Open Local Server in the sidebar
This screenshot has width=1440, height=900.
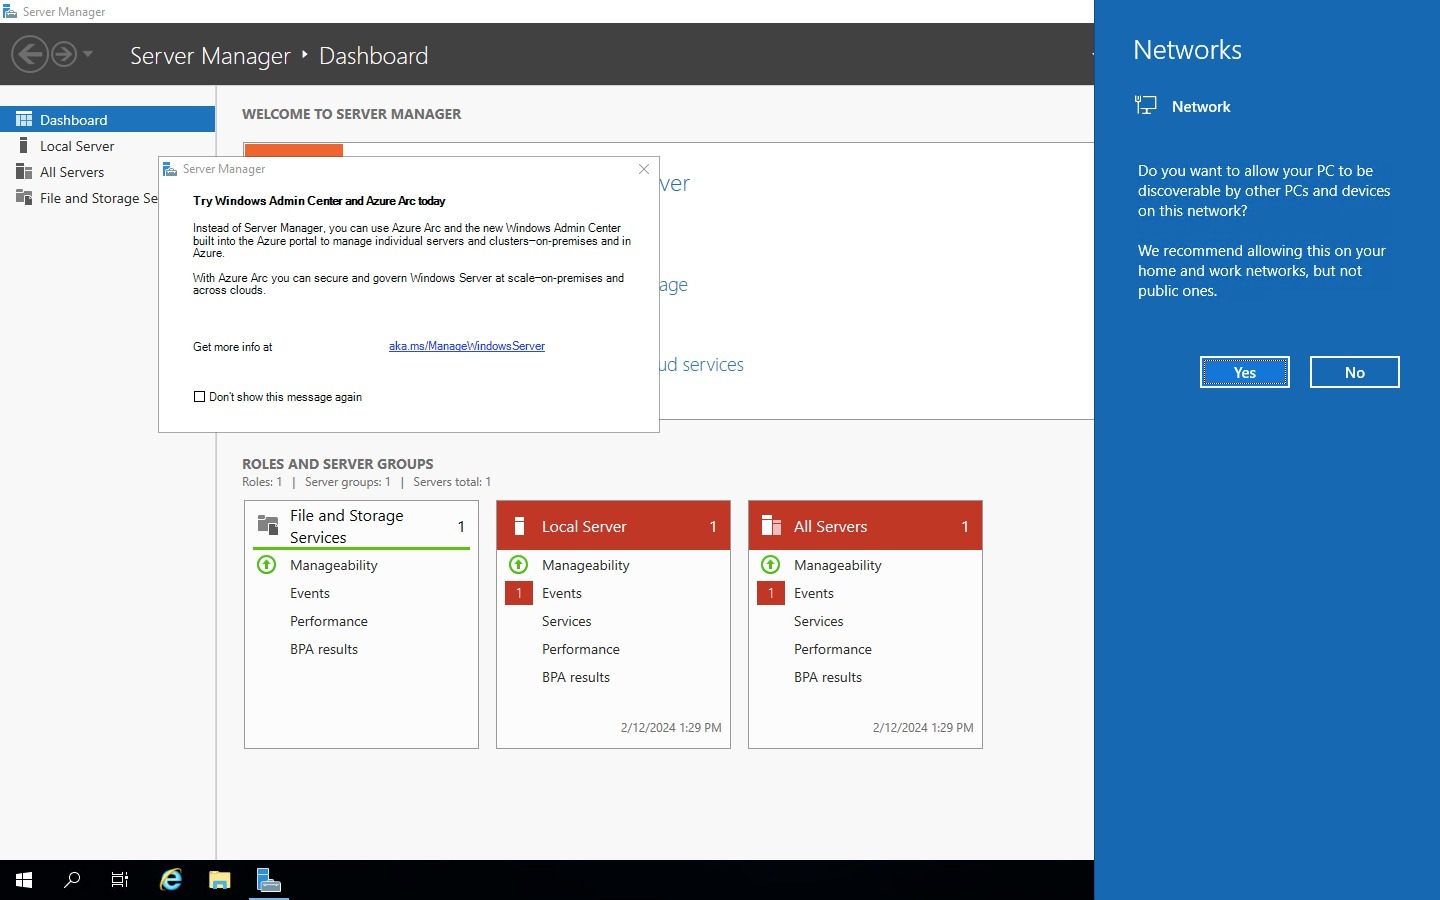(77, 146)
